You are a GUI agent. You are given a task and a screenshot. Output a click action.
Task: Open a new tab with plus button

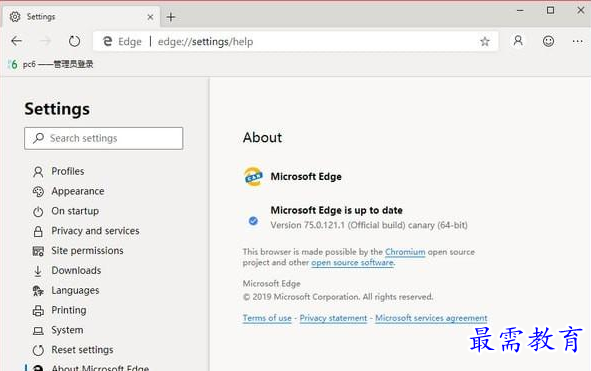pyautogui.click(x=171, y=17)
